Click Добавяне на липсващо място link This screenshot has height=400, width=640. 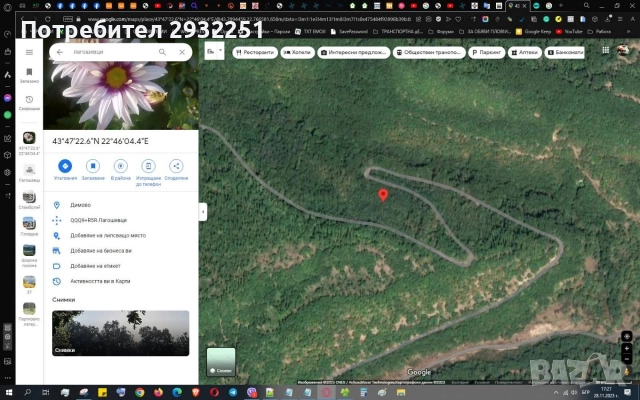108,235
